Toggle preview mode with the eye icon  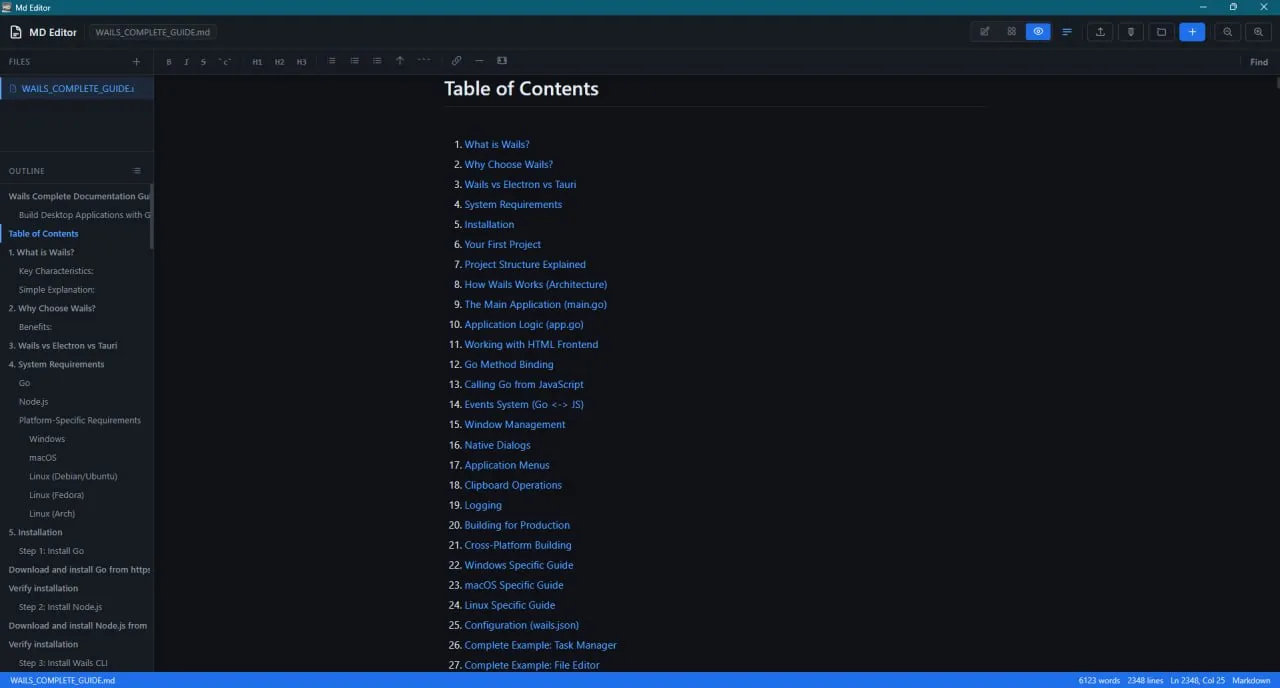coord(1038,32)
